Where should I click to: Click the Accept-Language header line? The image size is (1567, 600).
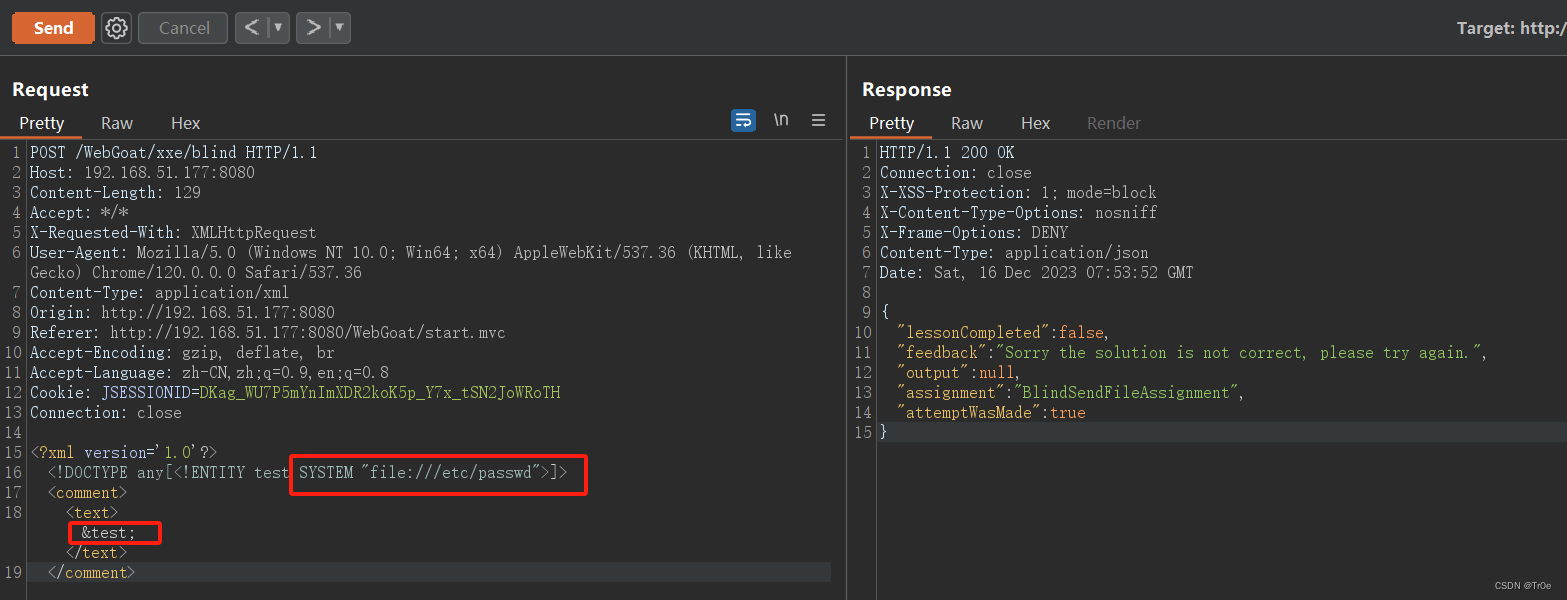(x=209, y=373)
